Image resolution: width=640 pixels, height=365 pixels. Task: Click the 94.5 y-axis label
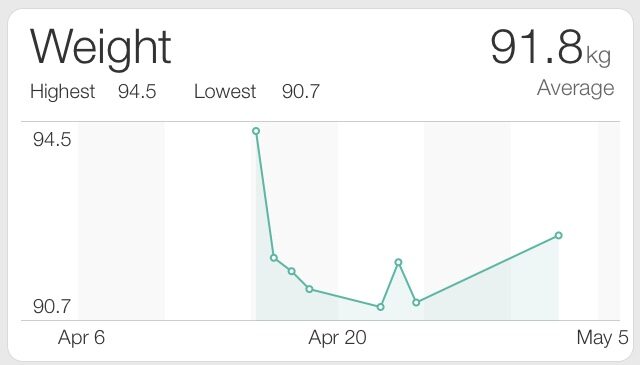[52, 140]
